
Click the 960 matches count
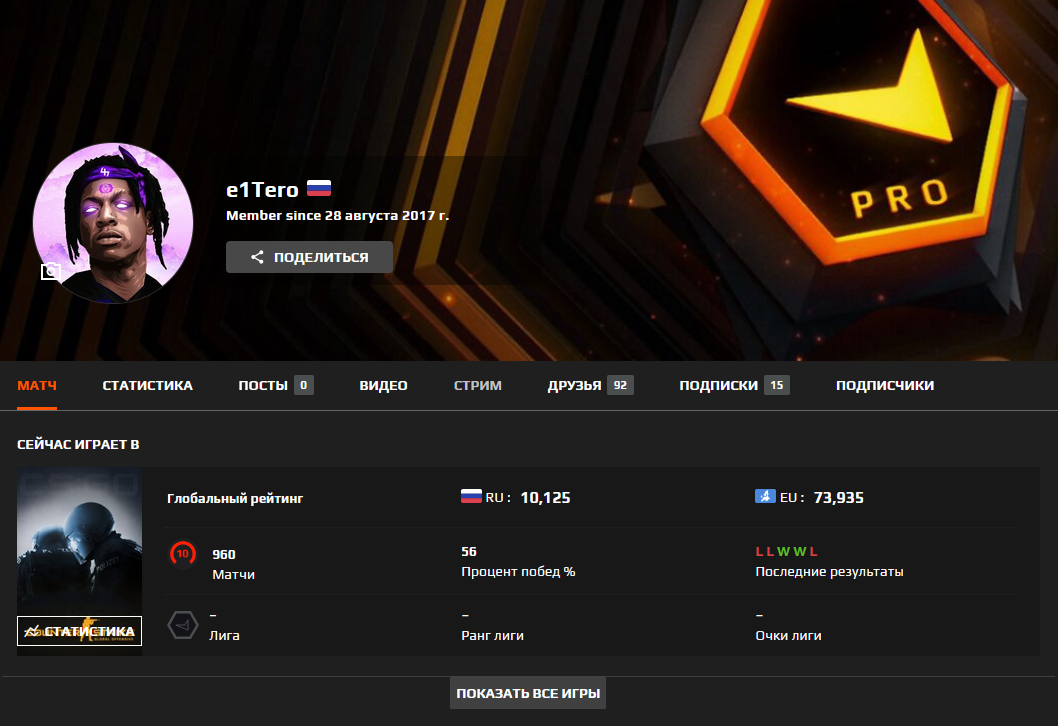(x=224, y=554)
